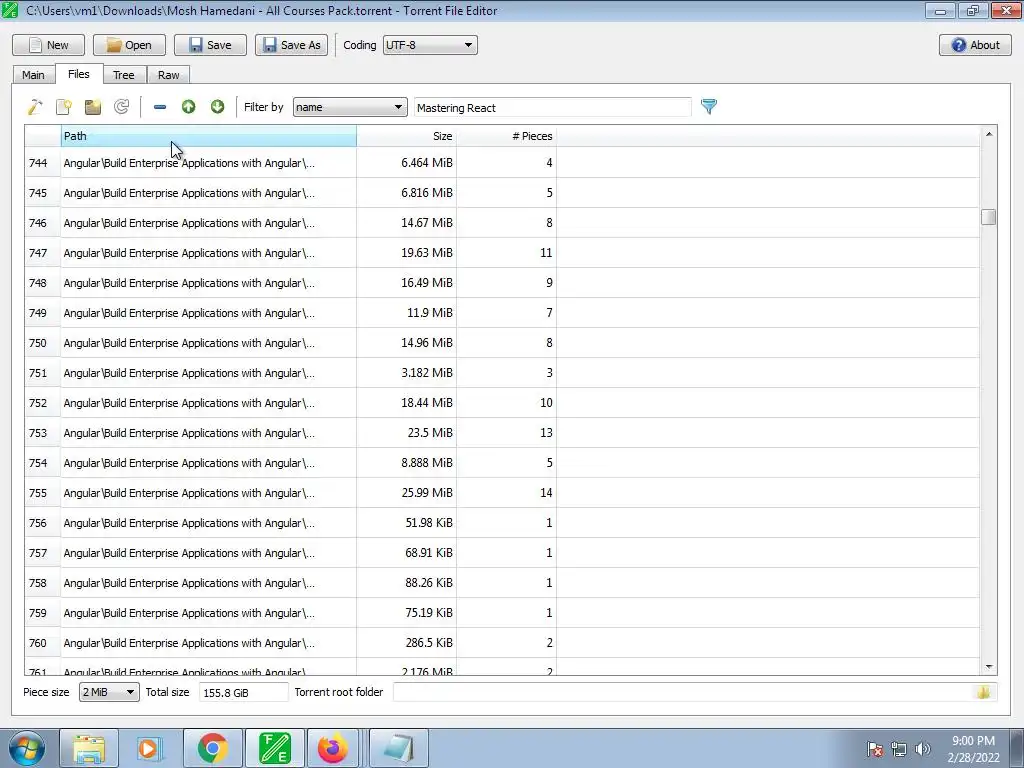Image resolution: width=1024 pixels, height=768 pixels.
Task: Click the torrent root folder browse icon
Action: [984, 692]
